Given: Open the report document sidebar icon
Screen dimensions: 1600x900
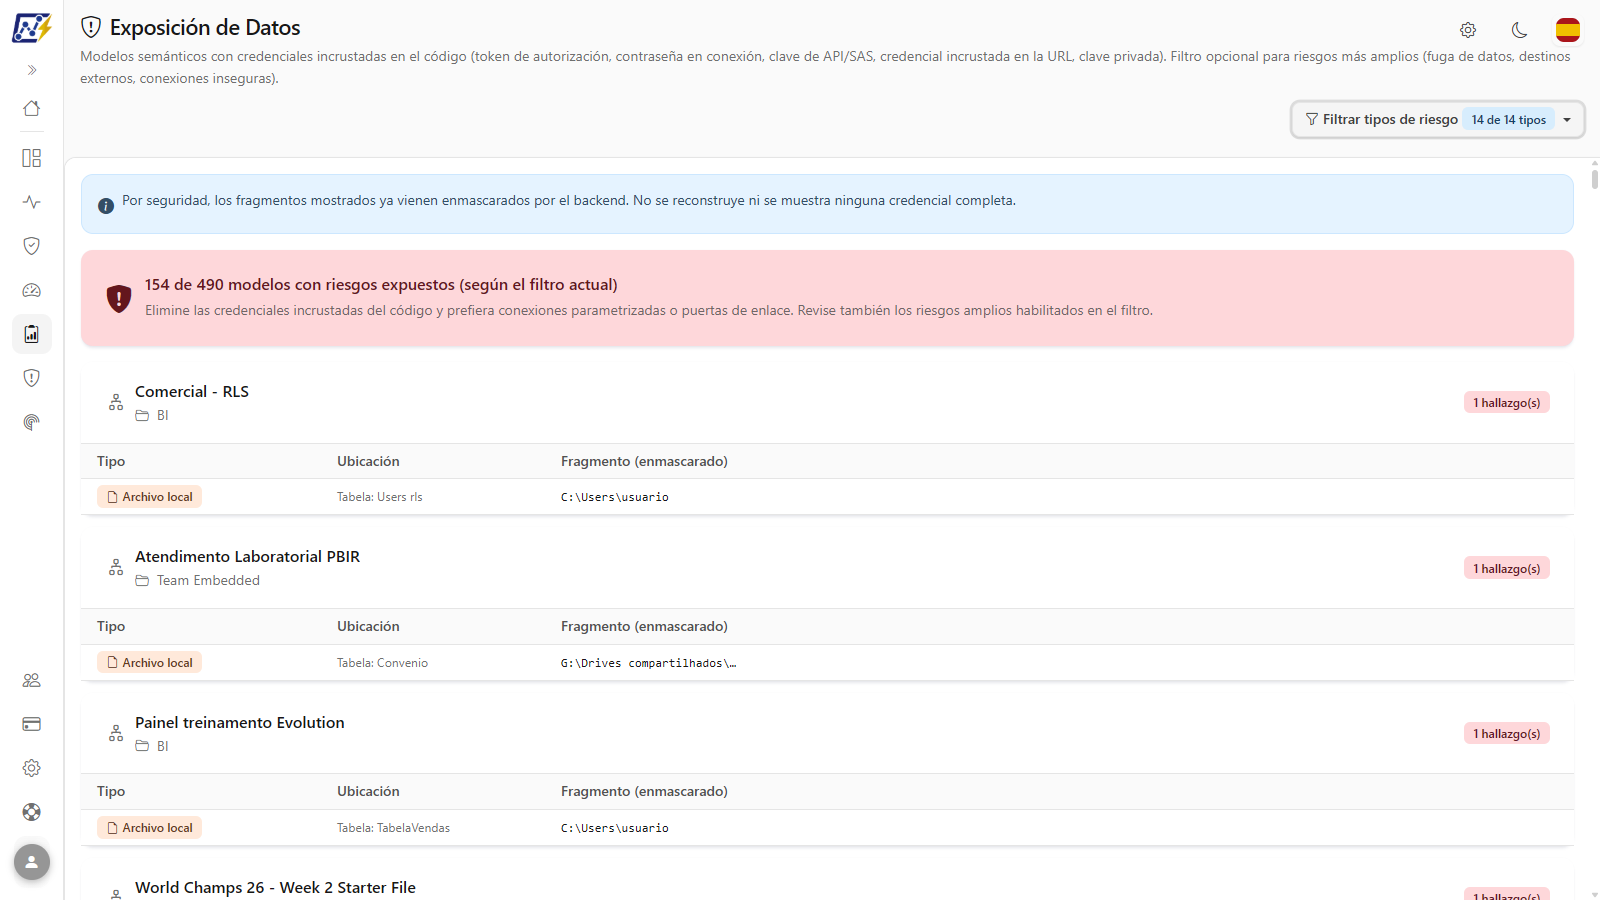Looking at the screenshot, I should point(32,334).
